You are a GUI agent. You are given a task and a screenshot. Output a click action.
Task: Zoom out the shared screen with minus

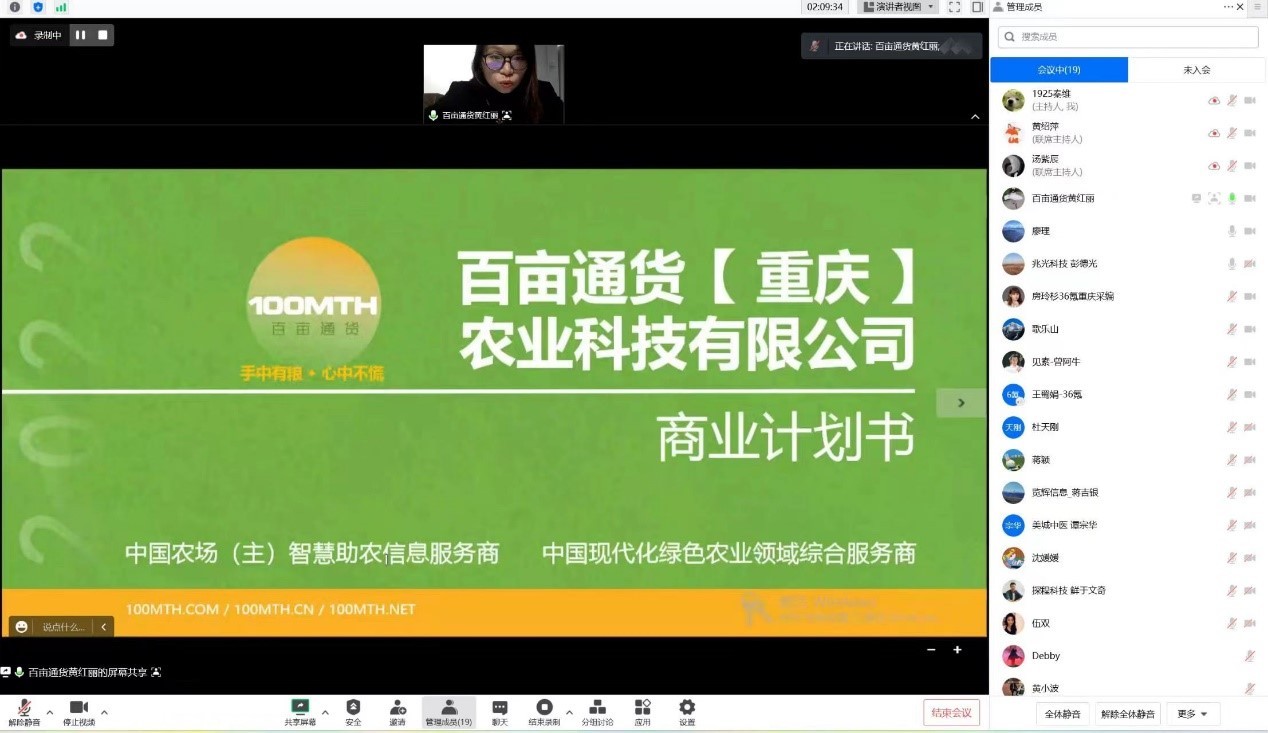coord(931,650)
